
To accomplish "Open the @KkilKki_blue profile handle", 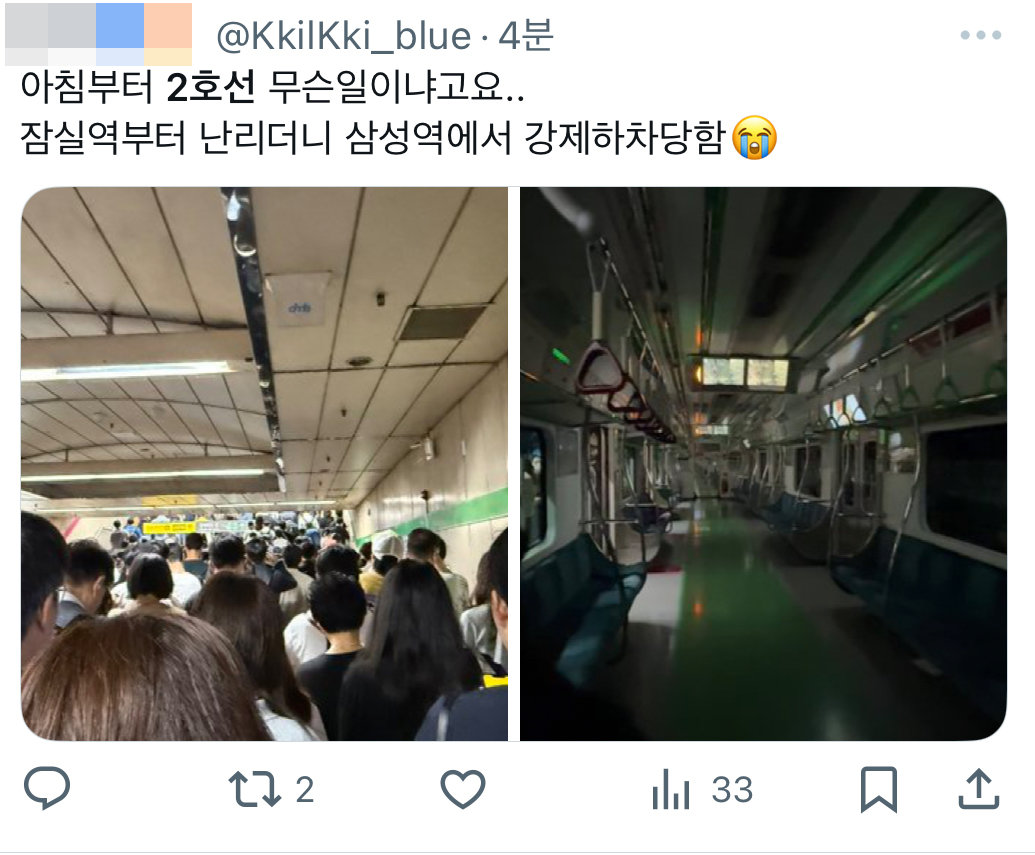I will tap(343, 36).
